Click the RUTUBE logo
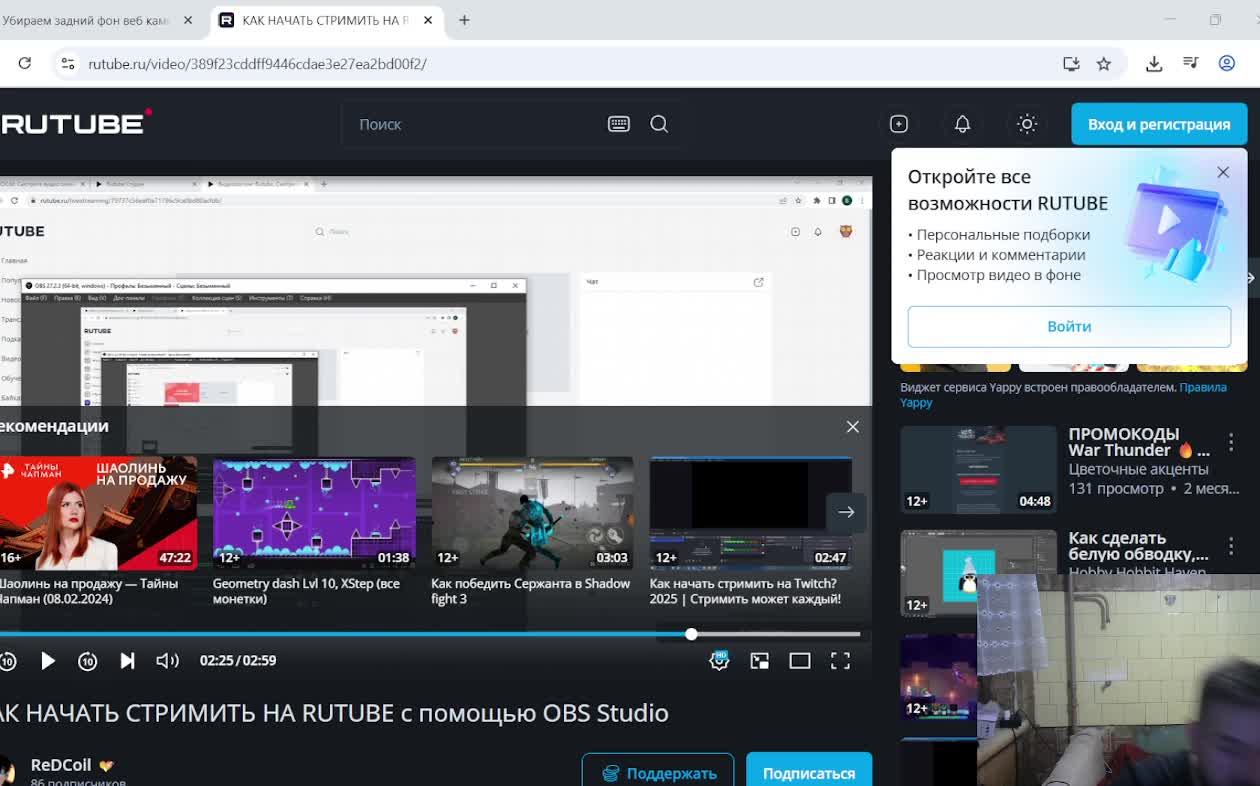 pyautogui.click(x=75, y=123)
